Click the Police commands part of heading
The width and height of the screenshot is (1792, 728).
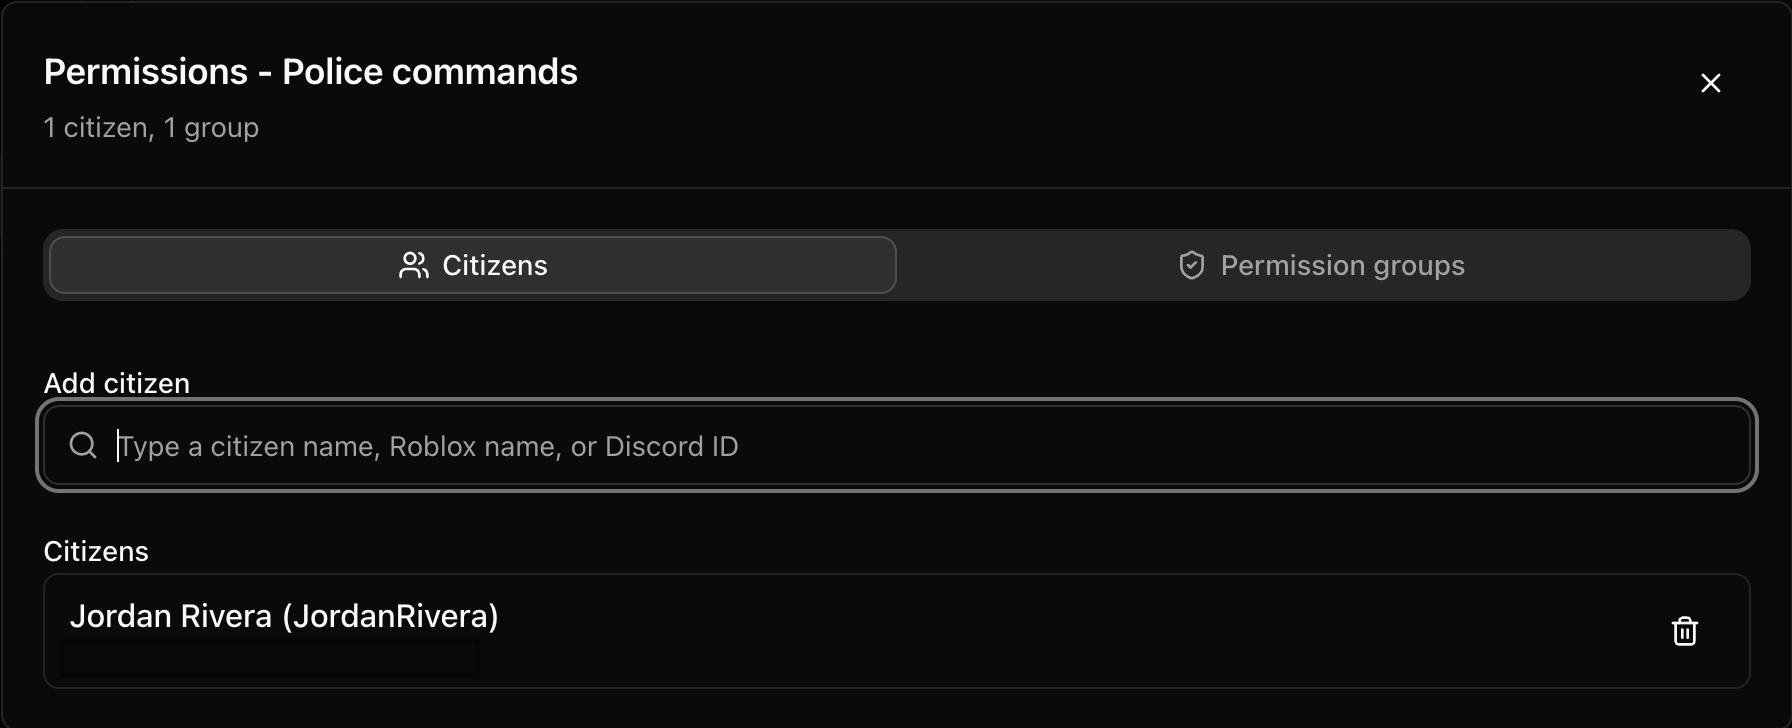(430, 72)
